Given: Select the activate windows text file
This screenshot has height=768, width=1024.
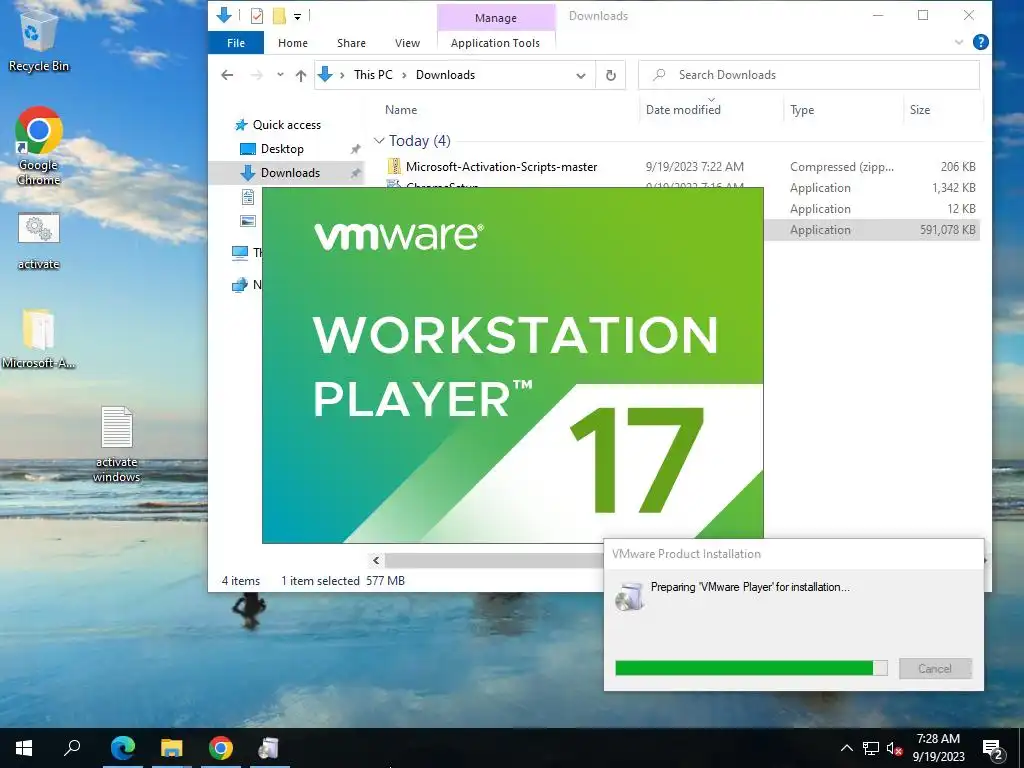Looking at the screenshot, I should point(116,444).
